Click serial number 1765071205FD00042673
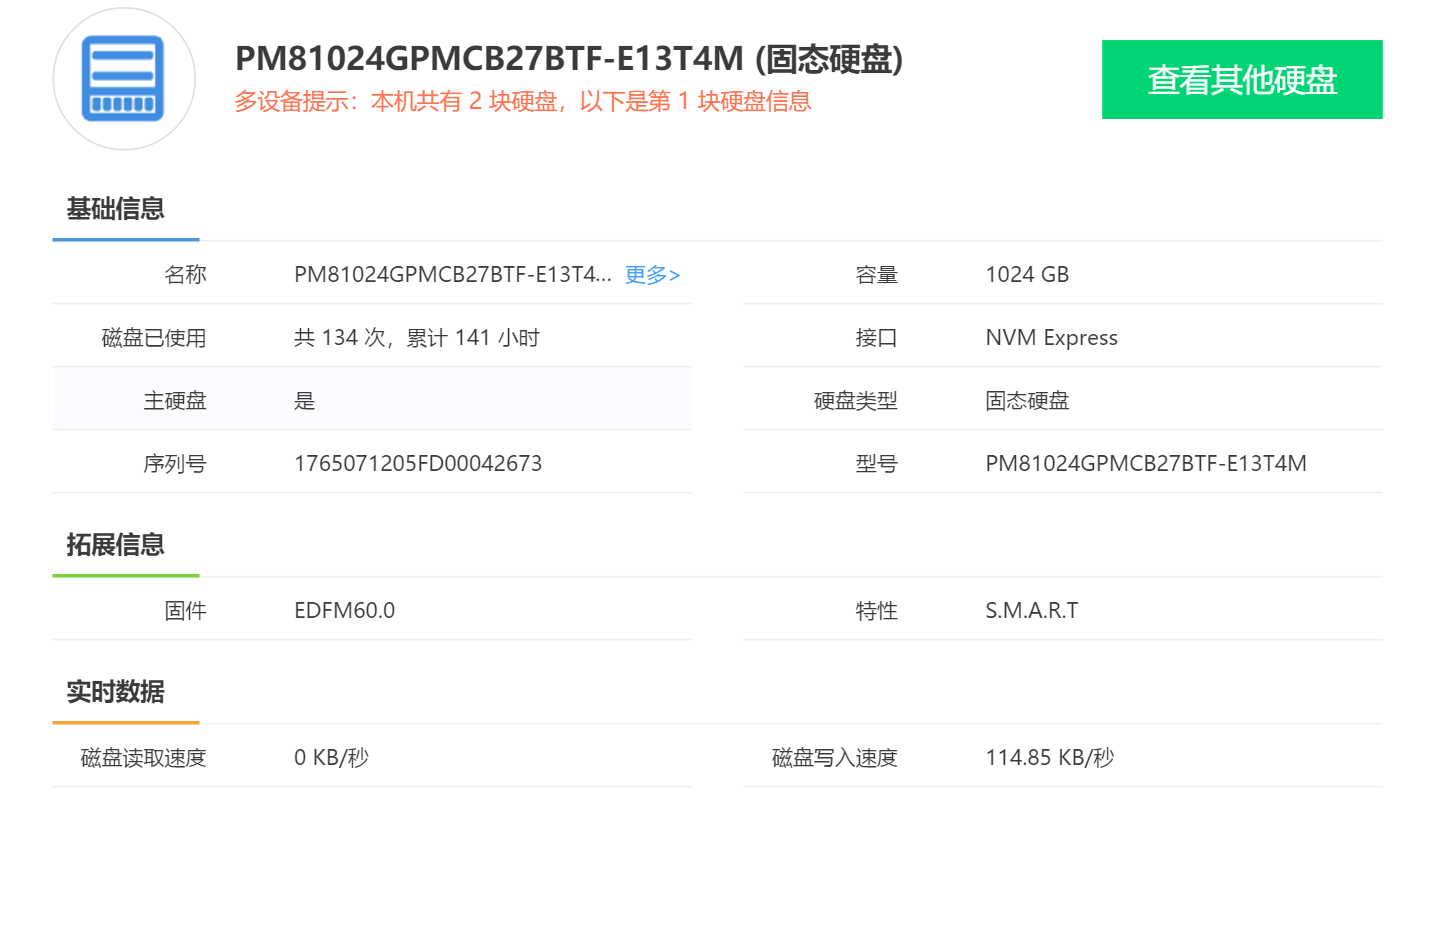 pyautogui.click(x=418, y=464)
